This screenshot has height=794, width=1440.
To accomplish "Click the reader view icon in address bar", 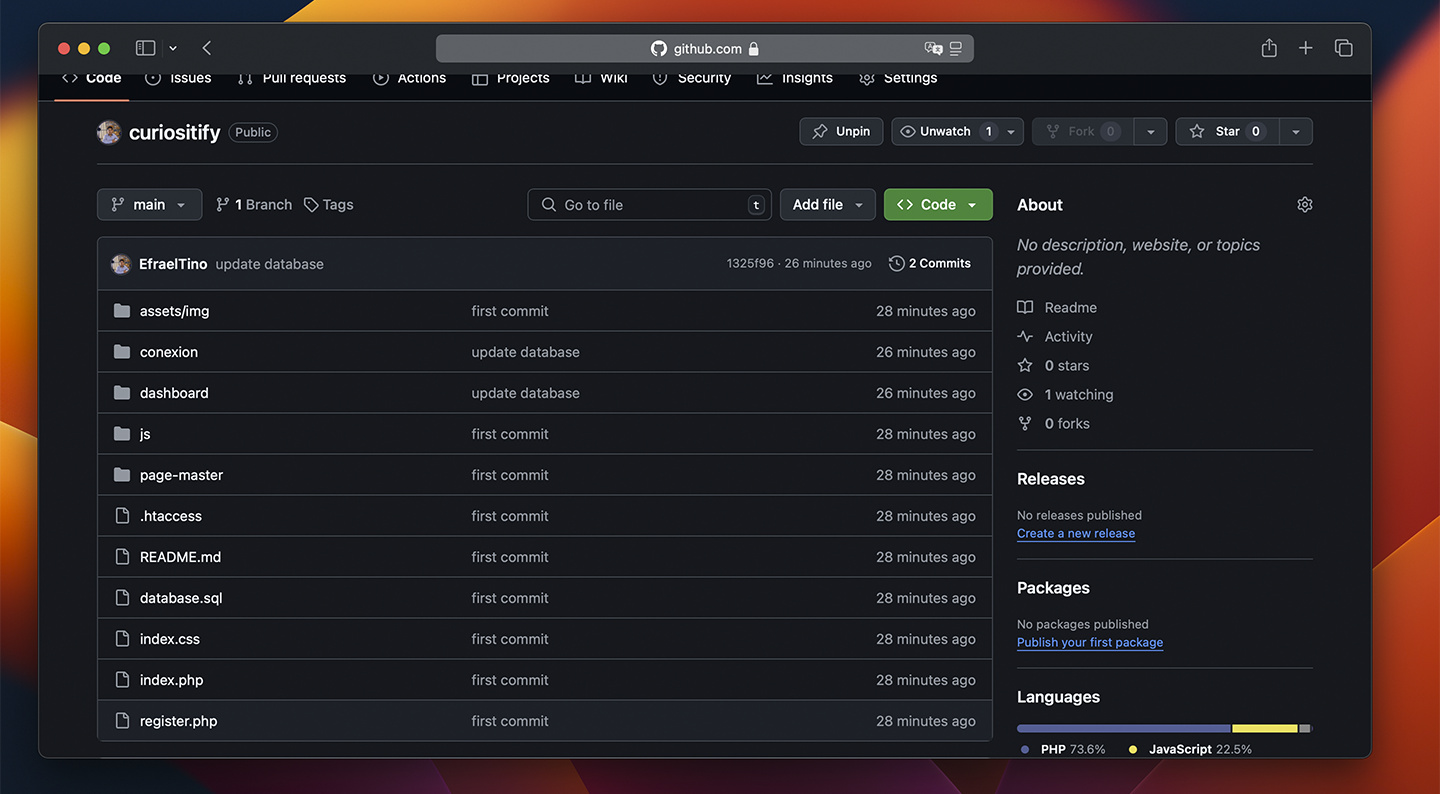I will pos(956,48).
